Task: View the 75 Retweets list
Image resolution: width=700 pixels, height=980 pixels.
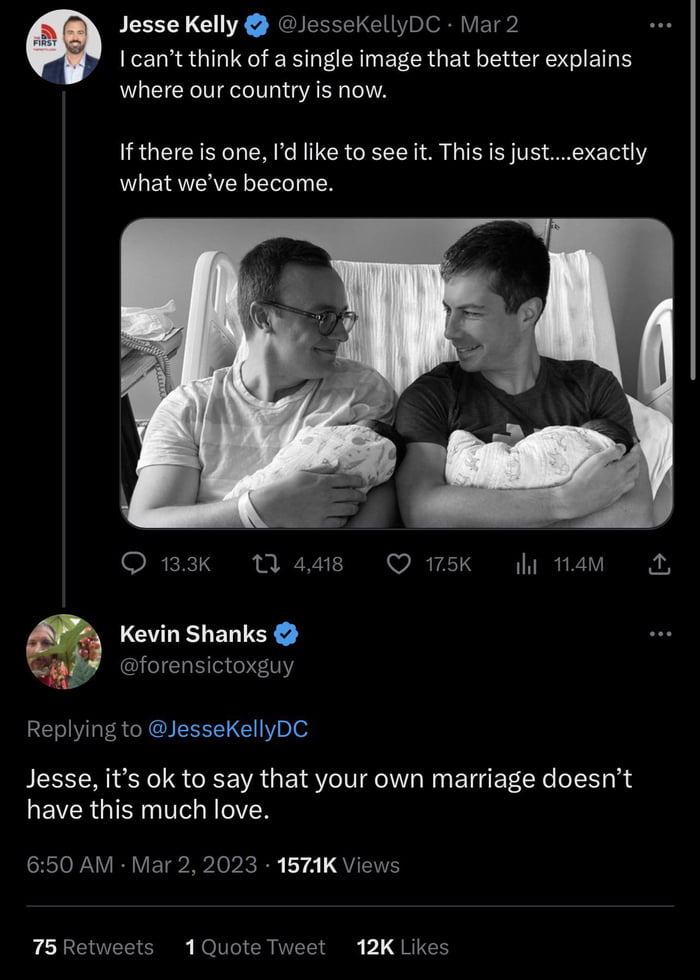Action: pos(96,947)
